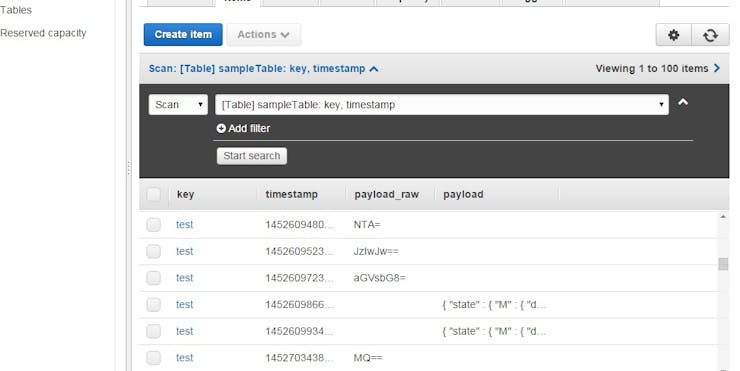Click the Create item button
The height and width of the screenshot is (371, 740).
(x=183, y=34)
